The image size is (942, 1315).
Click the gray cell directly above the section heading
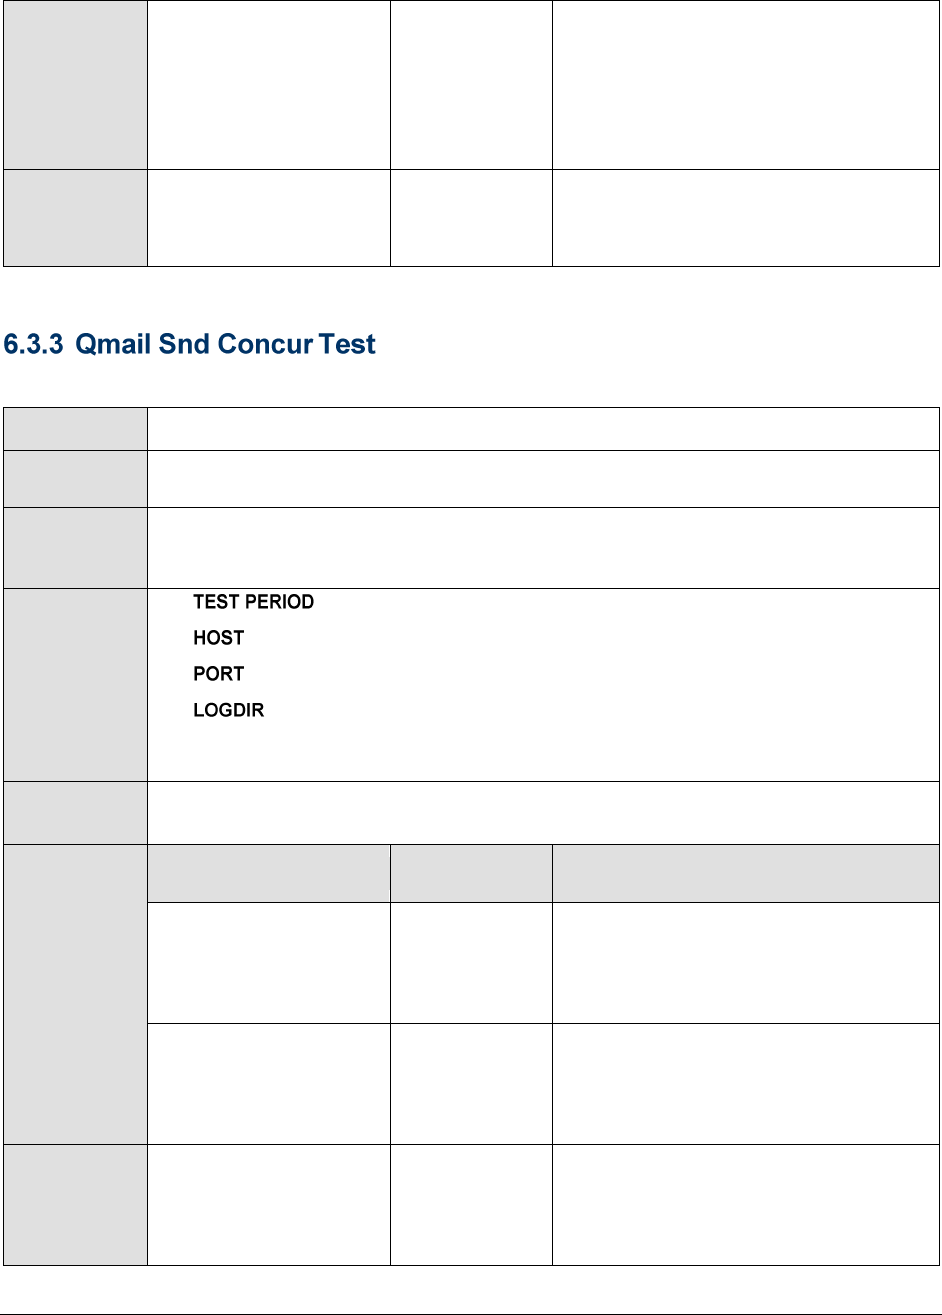75,217
